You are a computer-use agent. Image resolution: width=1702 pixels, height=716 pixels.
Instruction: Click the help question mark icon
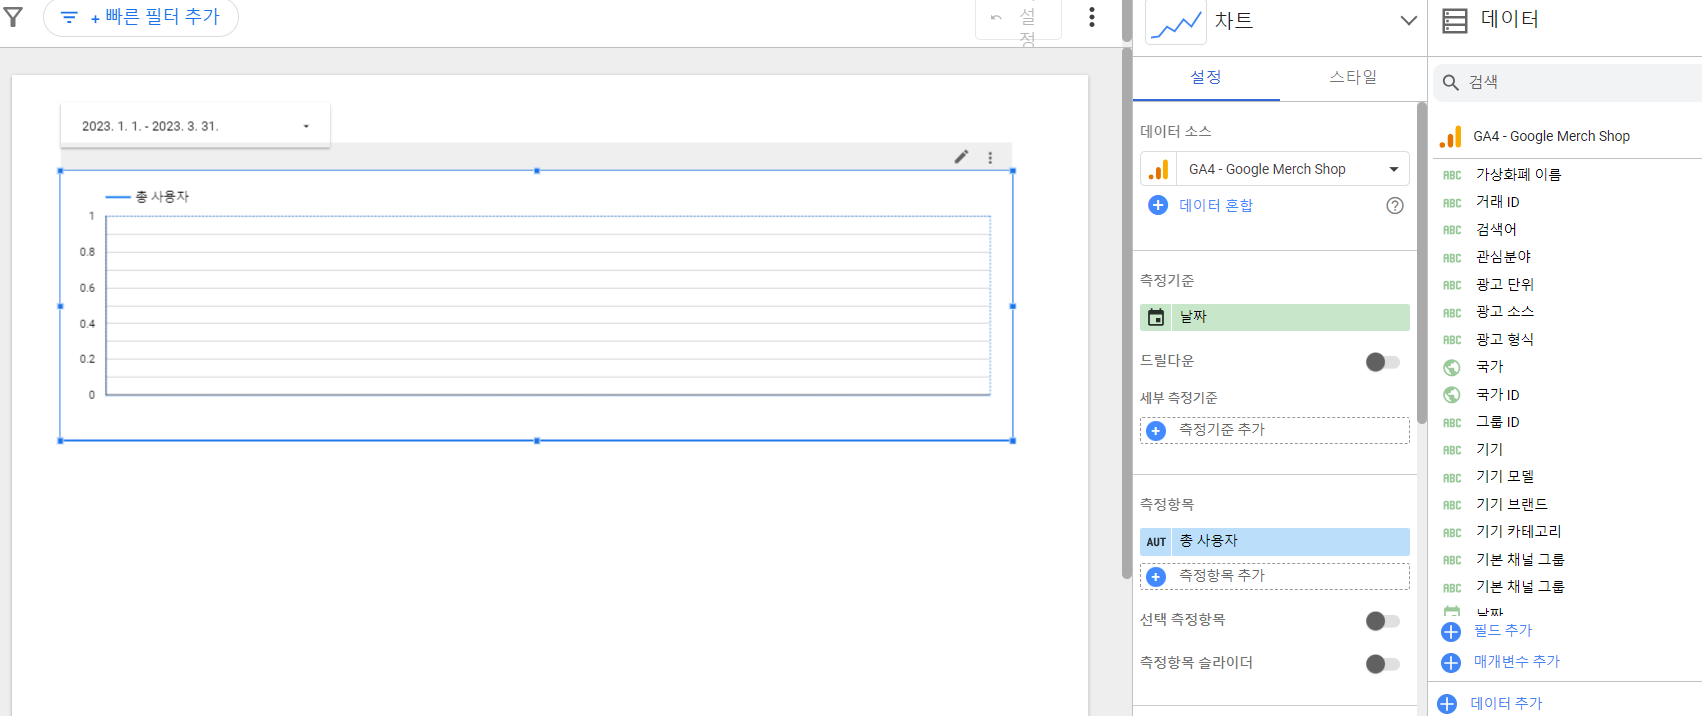coord(1395,205)
